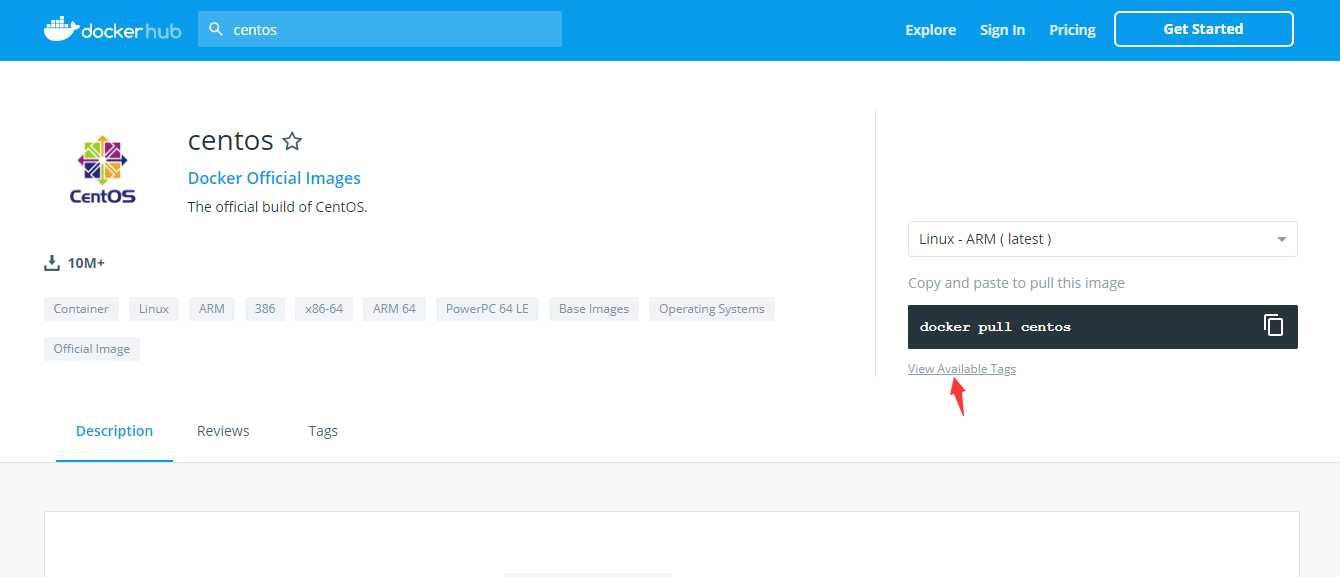This screenshot has width=1340, height=577.
Task: Copy the docker pull command
Action: pyautogui.click(x=1273, y=325)
